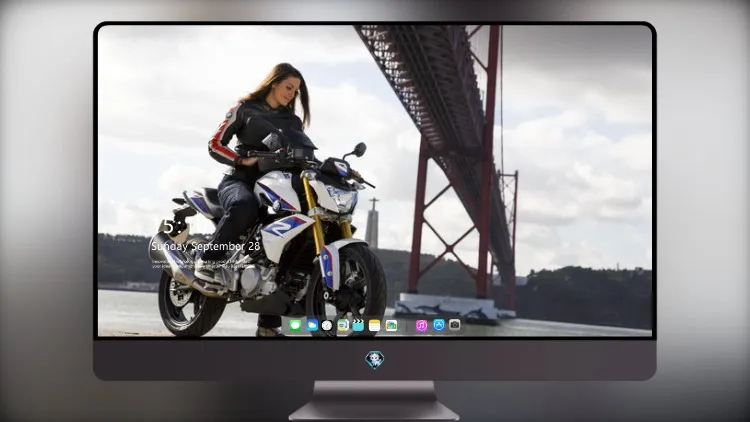Viewport: 750px width, 422px height.
Task: Open the Maps app in dock
Action: tap(343, 325)
